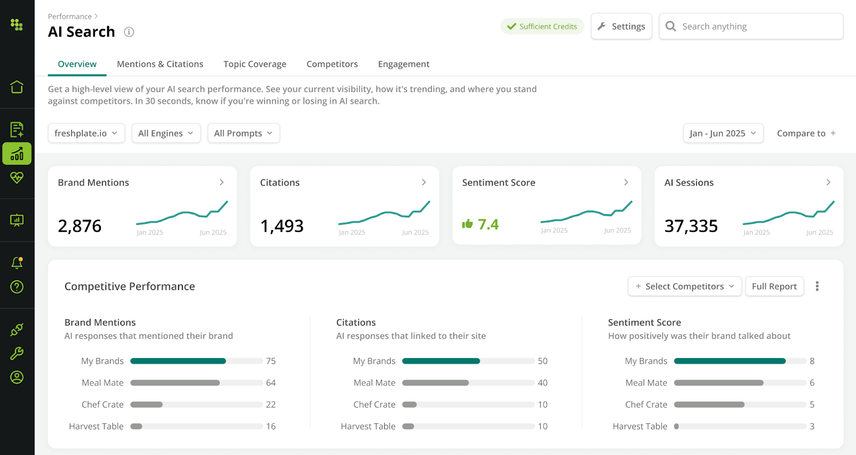Viewport: 856px width, 455px height.
Task: Open the help question mark icon
Action: (x=17, y=287)
